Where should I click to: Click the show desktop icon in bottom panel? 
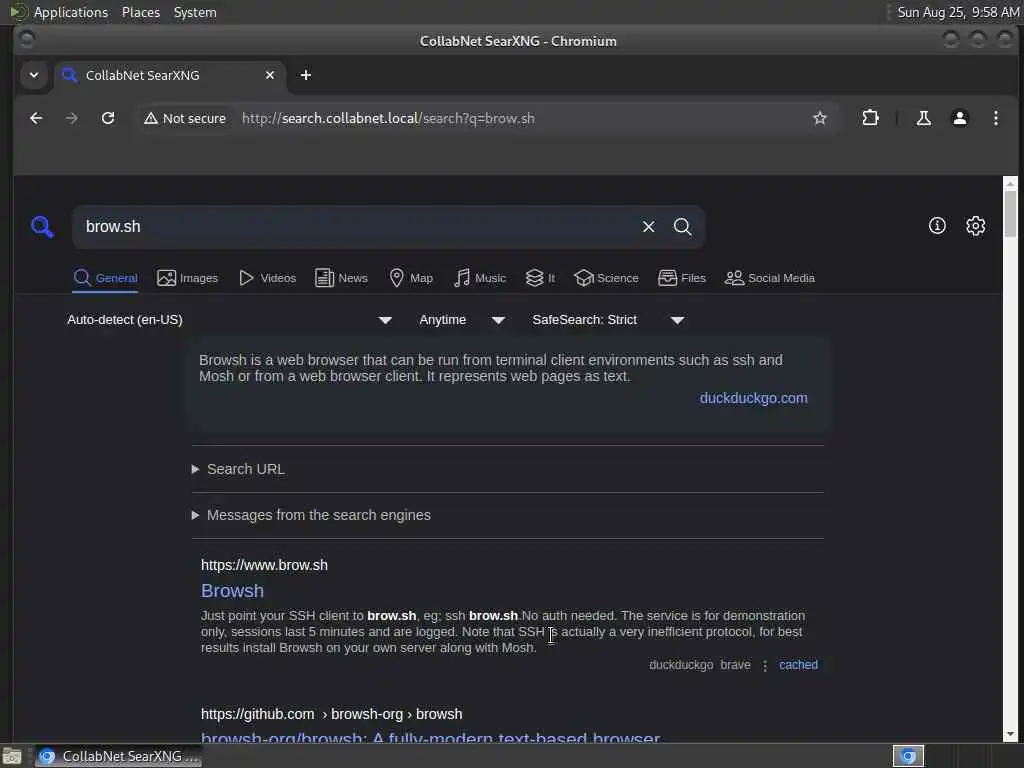click(12, 756)
